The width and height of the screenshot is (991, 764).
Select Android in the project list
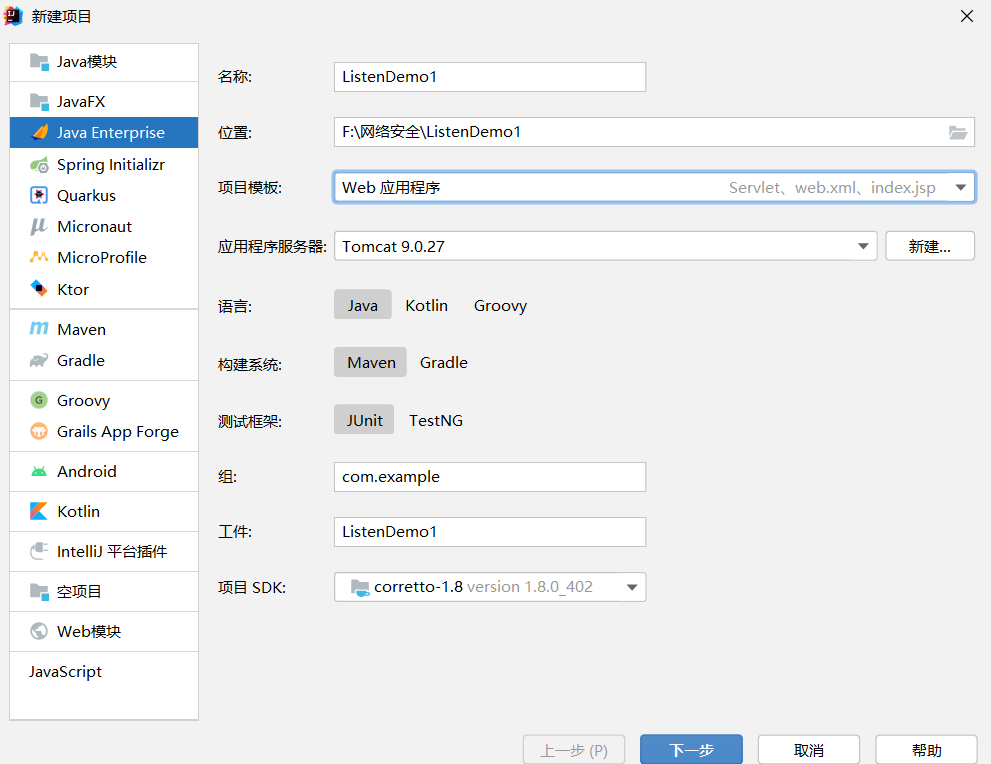coord(104,471)
